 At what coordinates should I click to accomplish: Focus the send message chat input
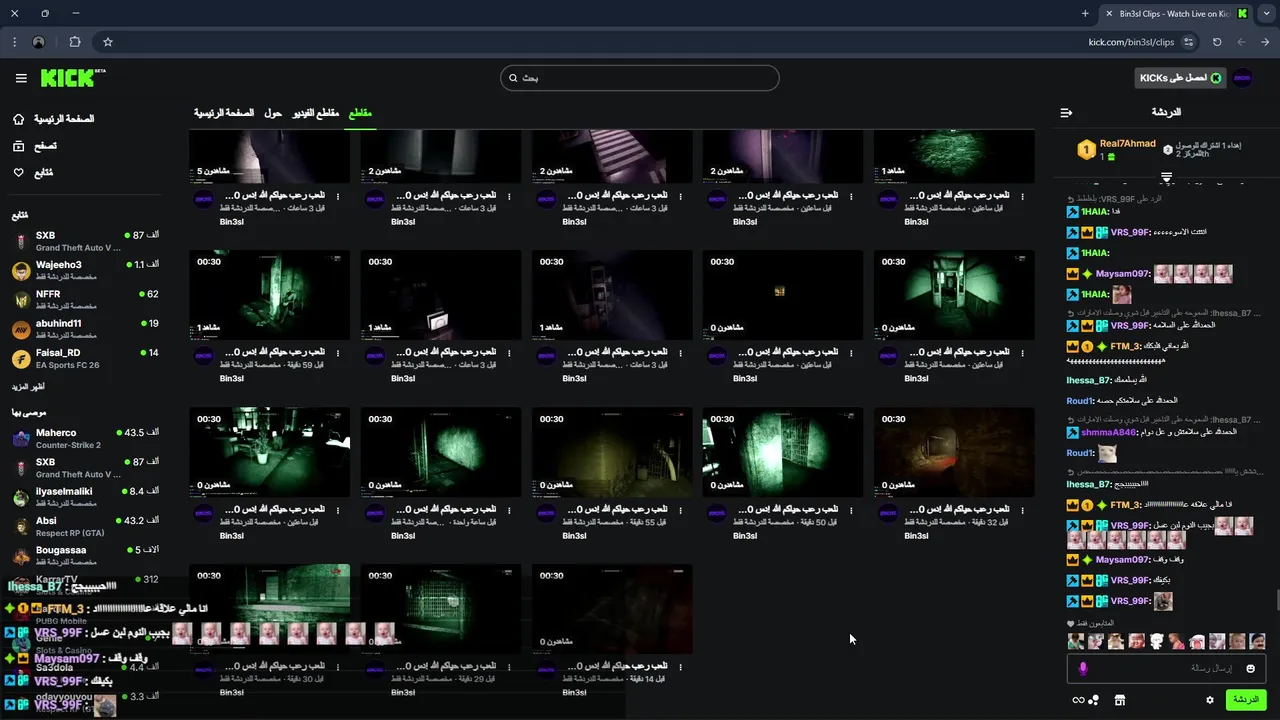(x=1166, y=668)
